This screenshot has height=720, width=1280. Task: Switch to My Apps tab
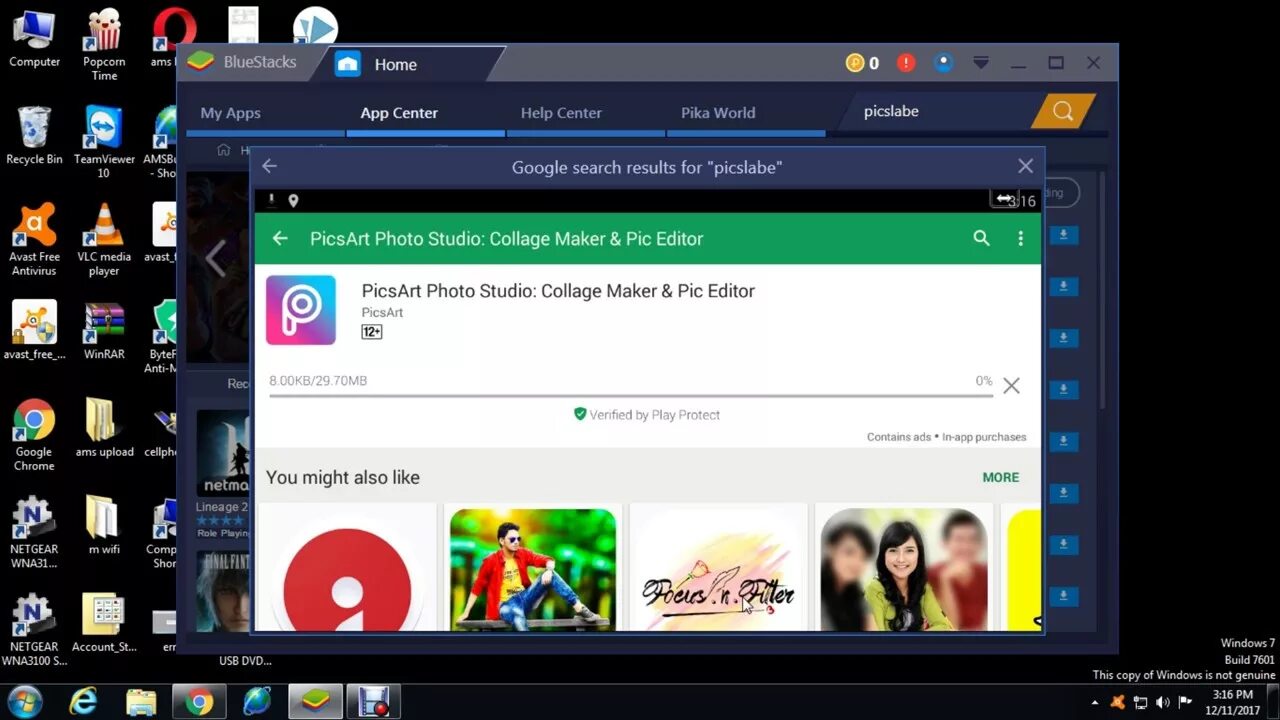230,113
